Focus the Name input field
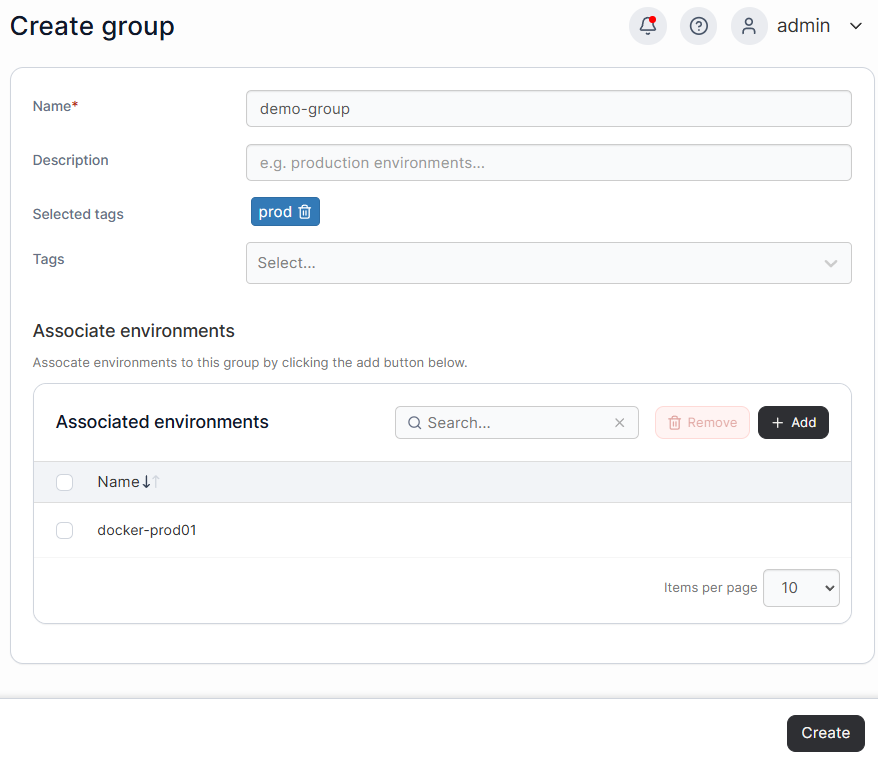 [549, 109]
